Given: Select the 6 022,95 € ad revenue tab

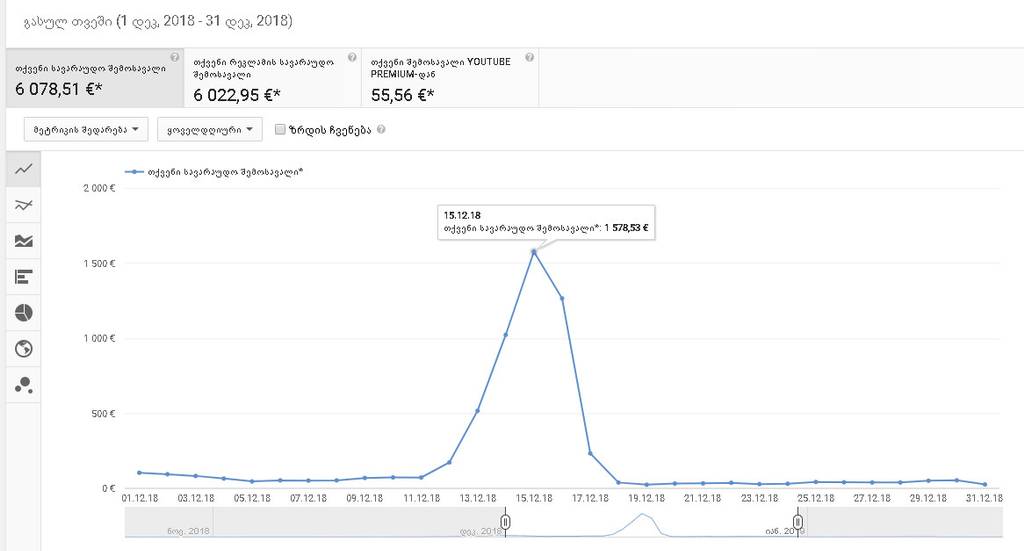Looking at the screenshot, I should click(272, 78).
